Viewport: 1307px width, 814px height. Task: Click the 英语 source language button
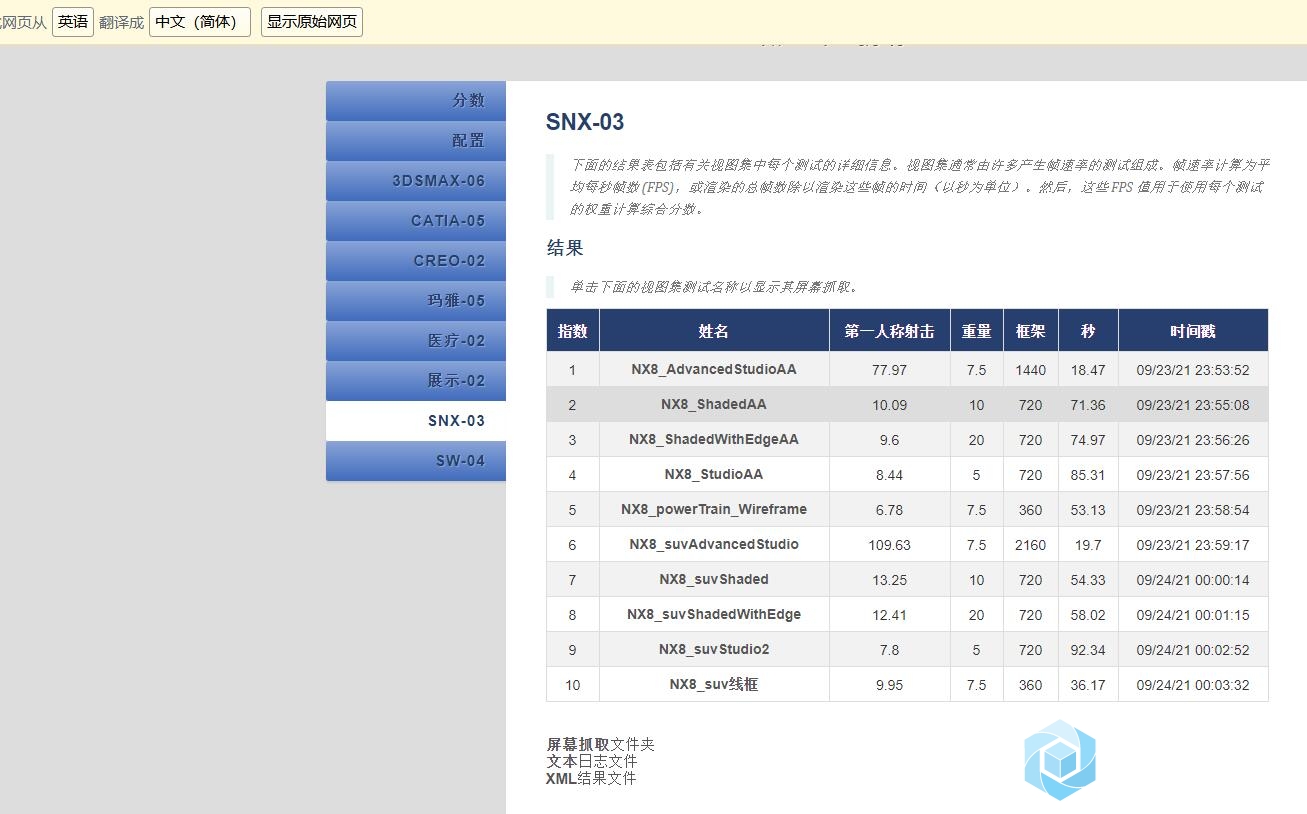coord(73,22)
